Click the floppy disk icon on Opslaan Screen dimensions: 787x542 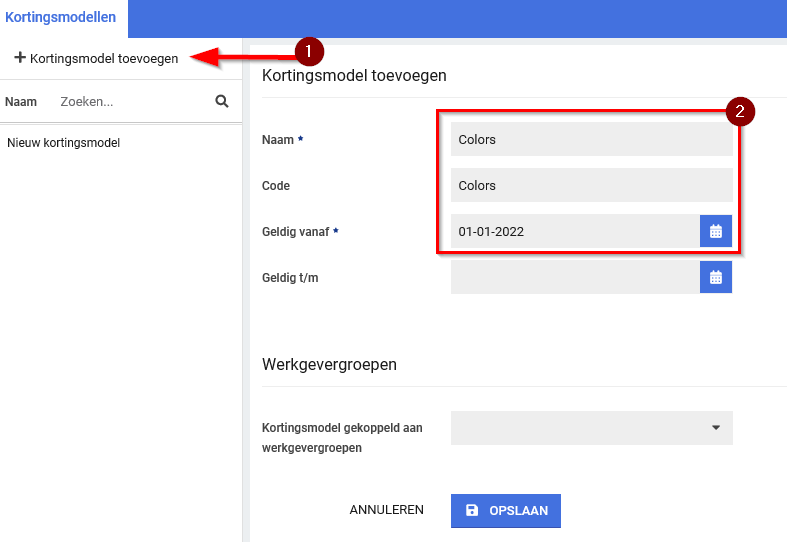pos(472,510)
